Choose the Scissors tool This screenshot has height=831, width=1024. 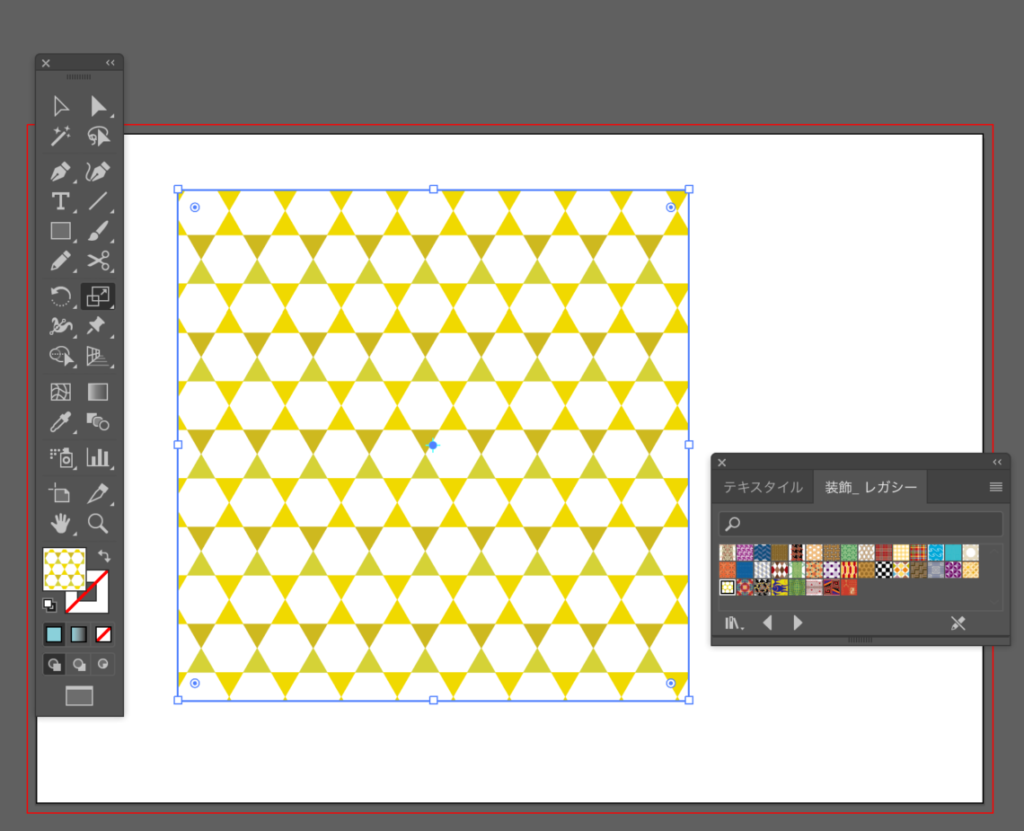pos(97,262)
